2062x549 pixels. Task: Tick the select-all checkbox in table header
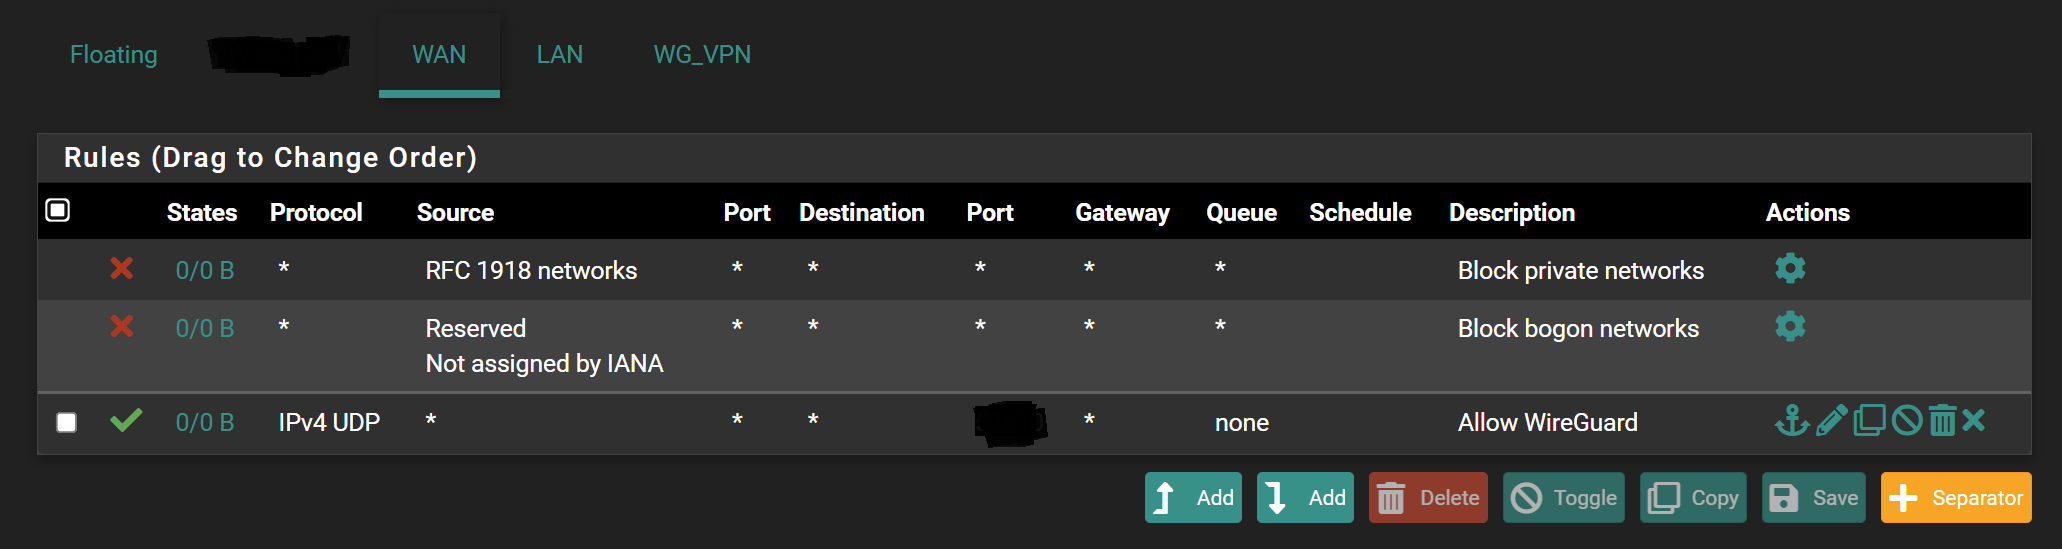point(58,210)
